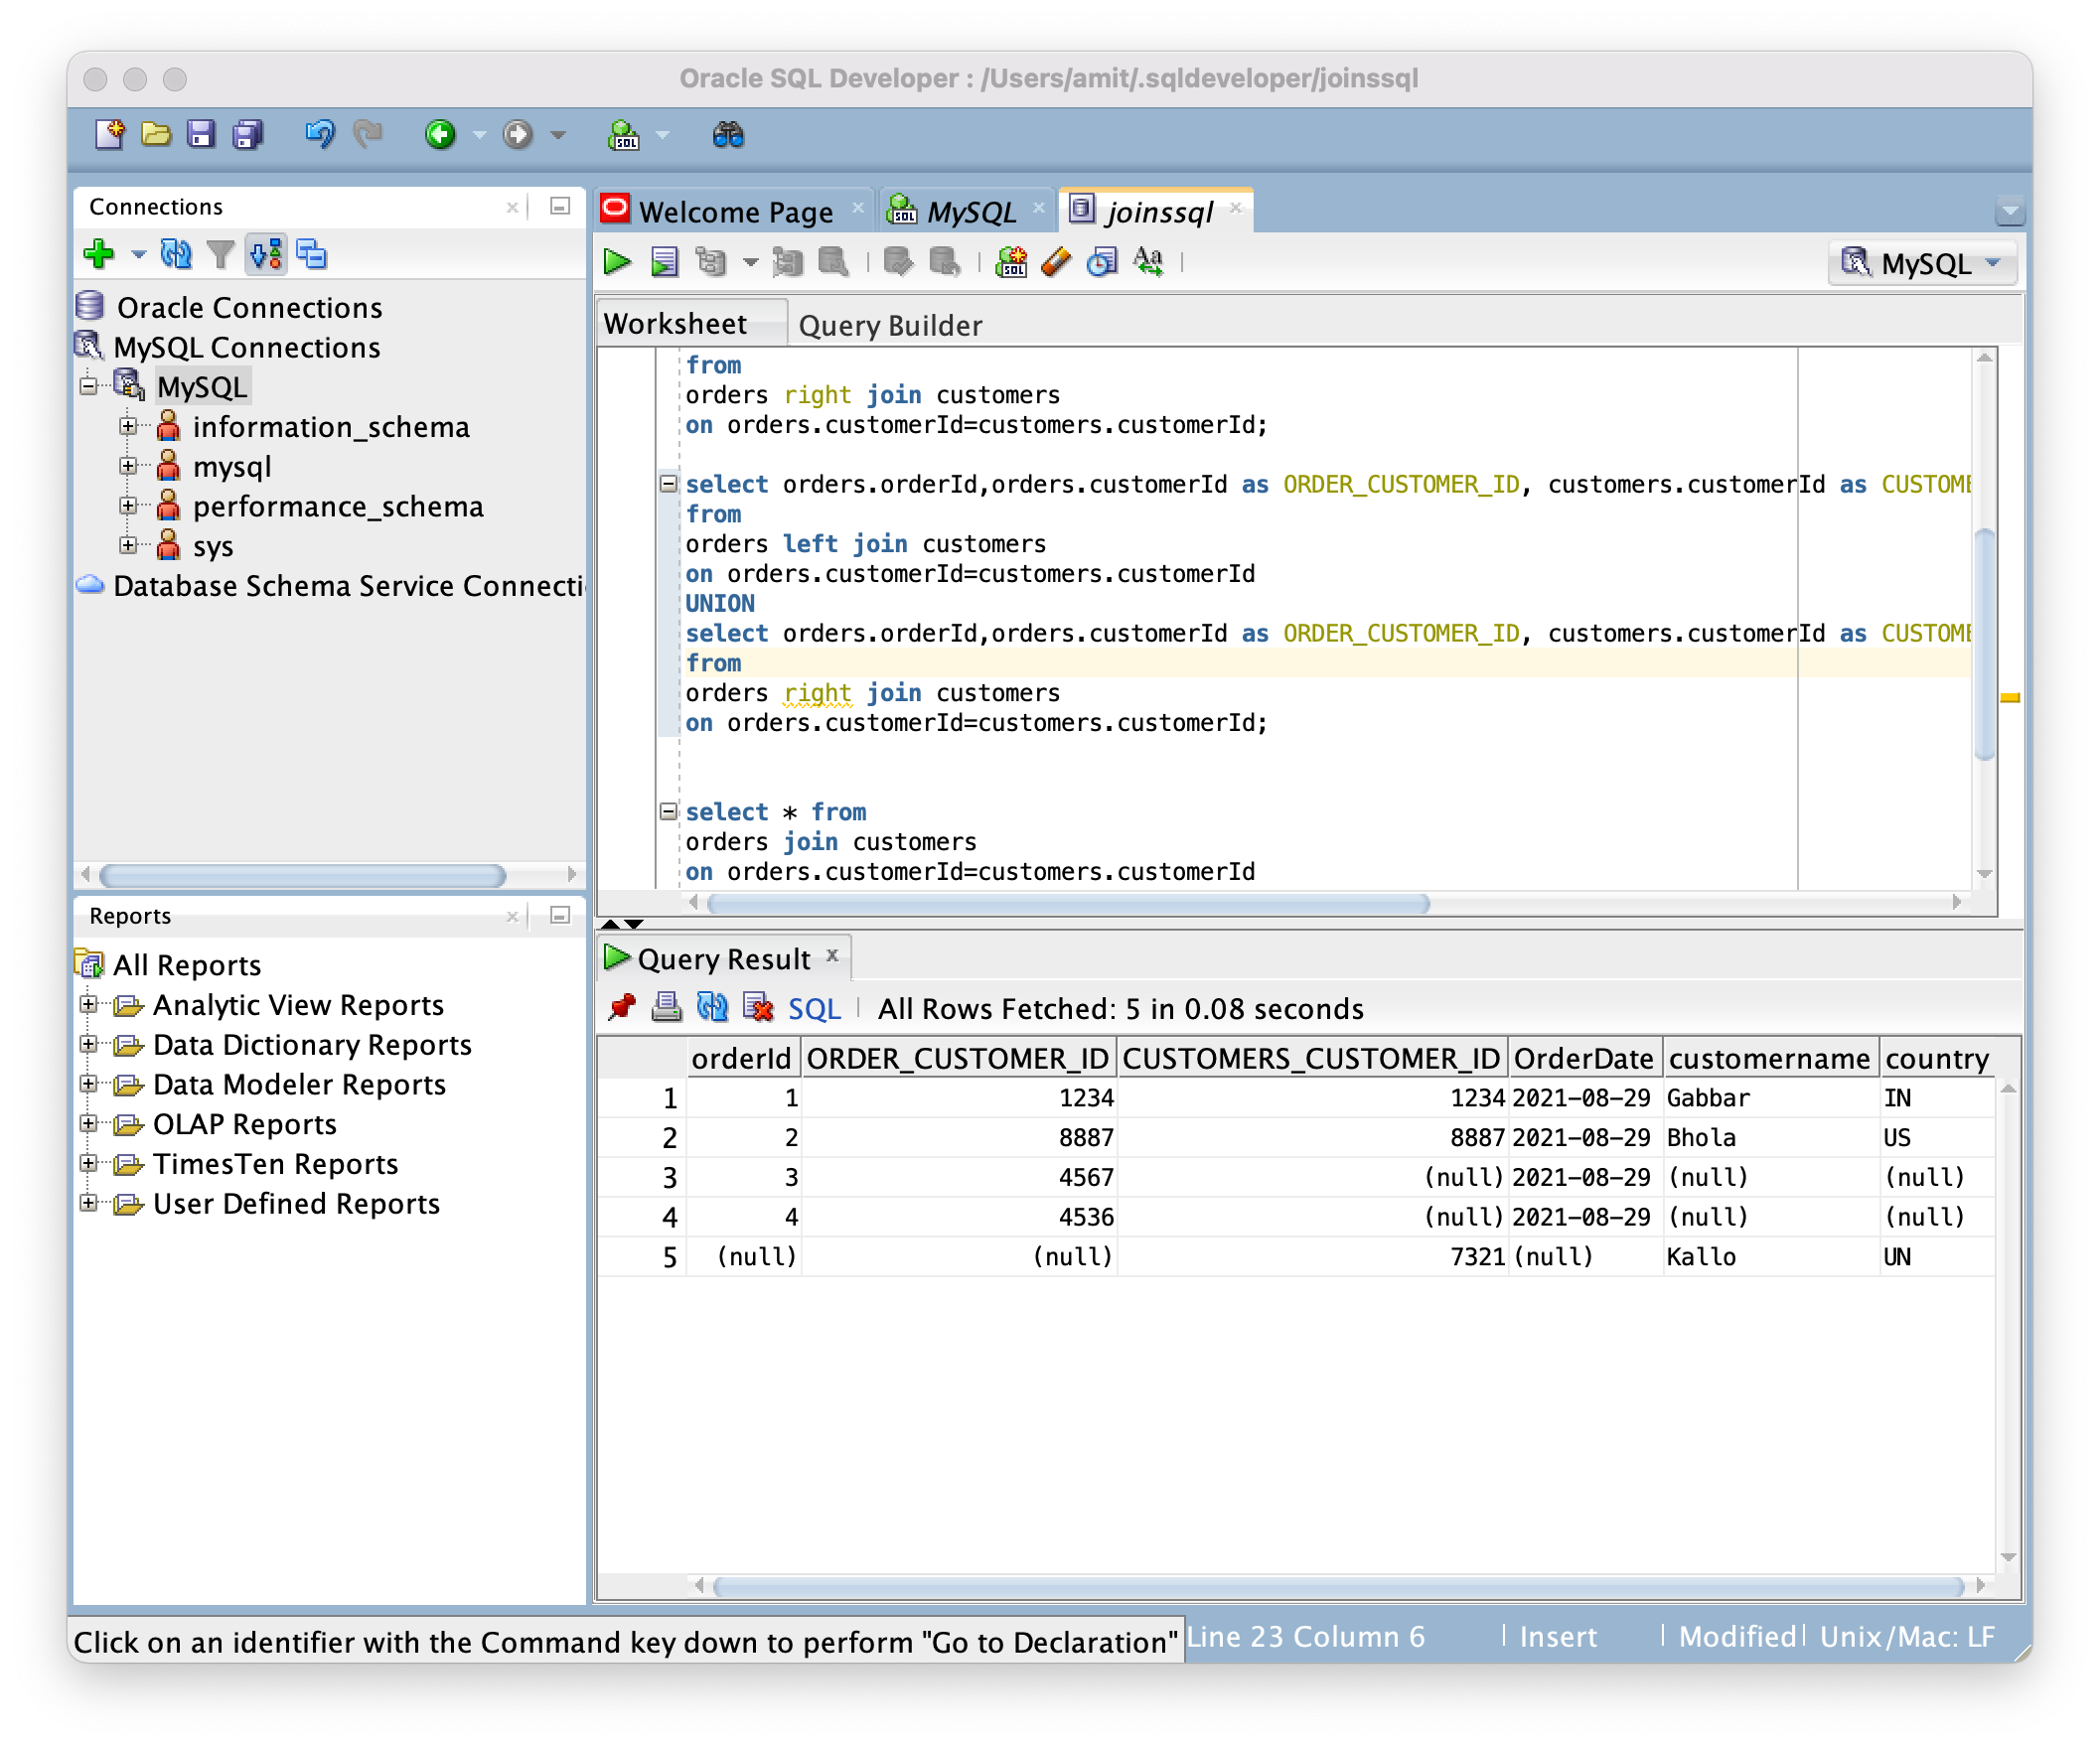Image resolution: width=2100 pixels, height=1746 pixels.
Task: Click the OrderDate column header
Action: pos(1583,1058)
